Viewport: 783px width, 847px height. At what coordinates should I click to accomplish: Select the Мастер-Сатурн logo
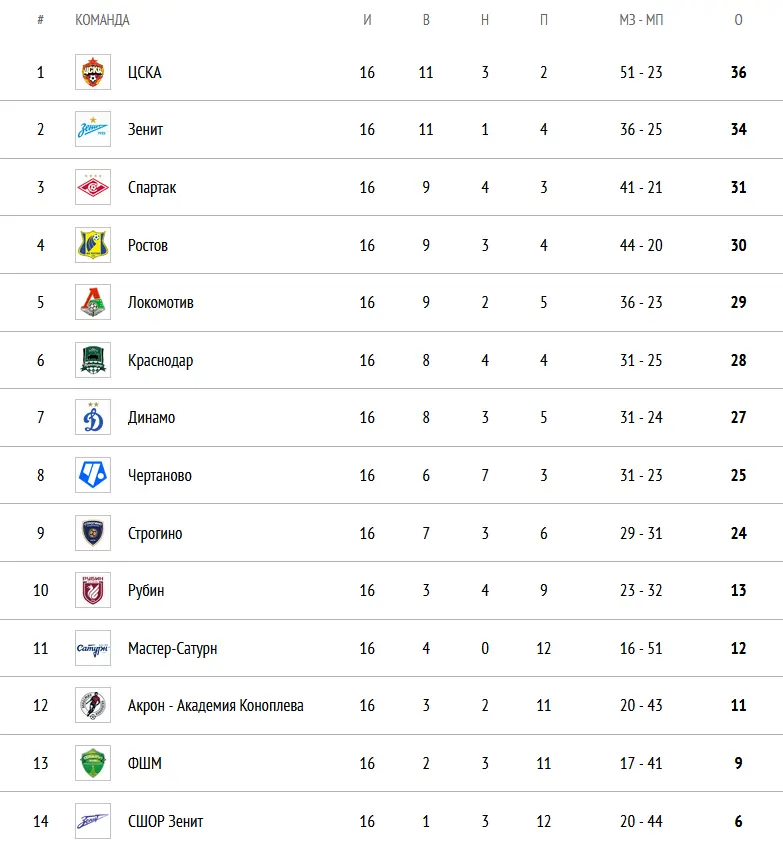(93, 648)
